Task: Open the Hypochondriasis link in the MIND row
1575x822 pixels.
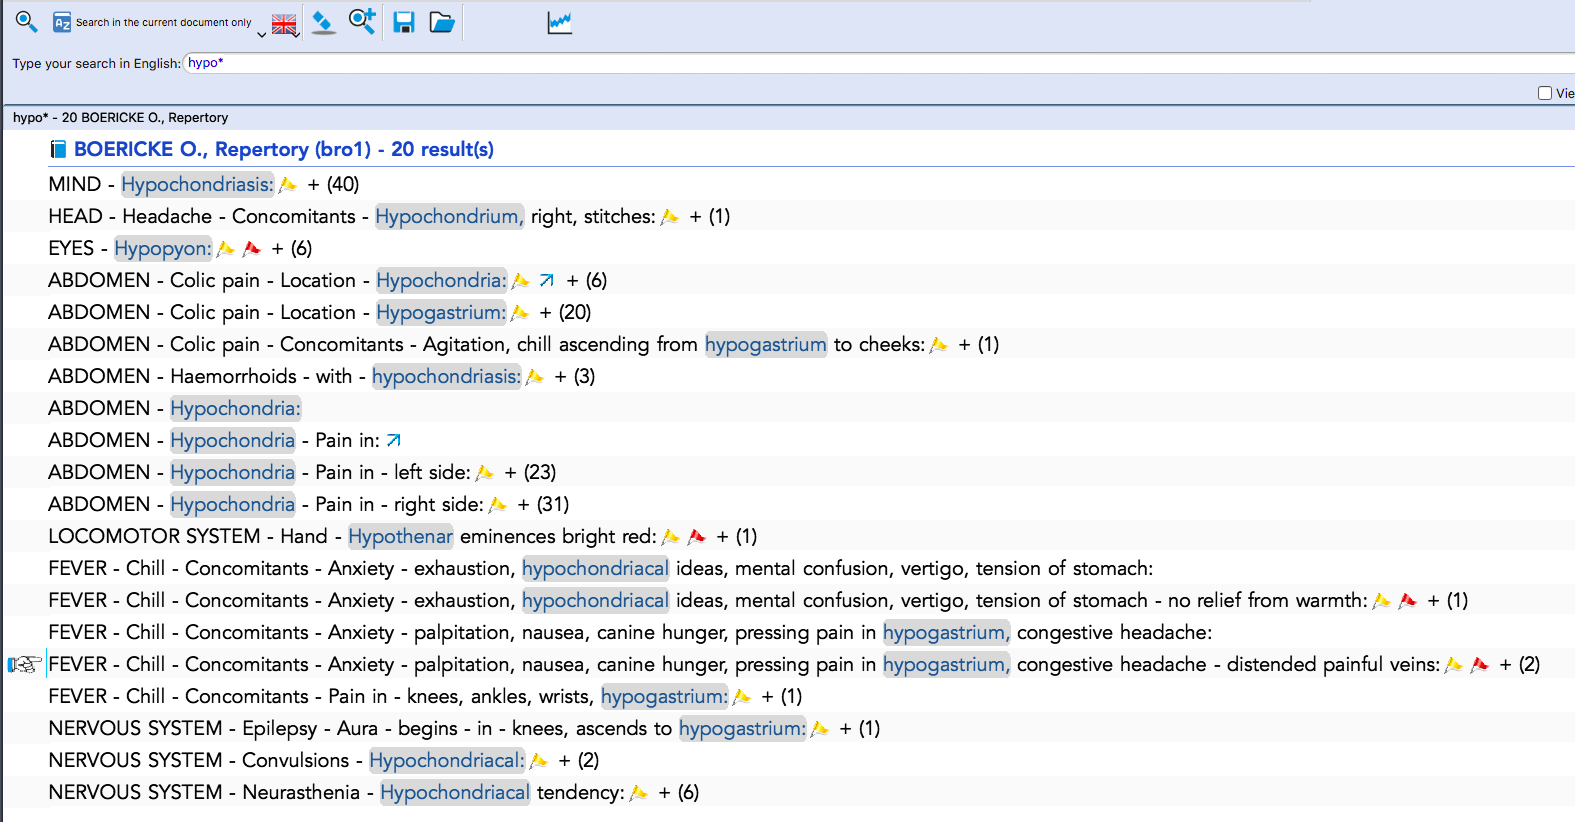Action: coord(197,184)
